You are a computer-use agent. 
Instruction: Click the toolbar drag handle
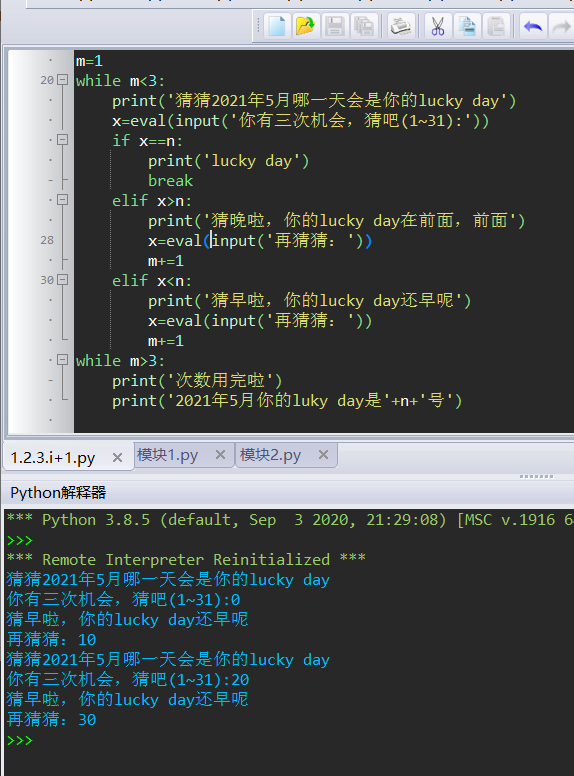point(258,26)
